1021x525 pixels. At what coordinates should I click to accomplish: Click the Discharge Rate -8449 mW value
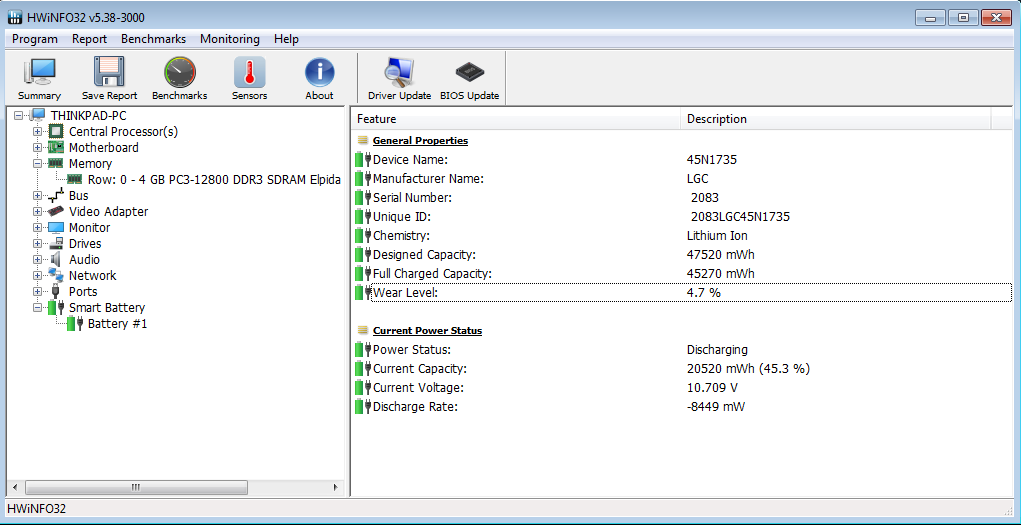tap(716, 407)
